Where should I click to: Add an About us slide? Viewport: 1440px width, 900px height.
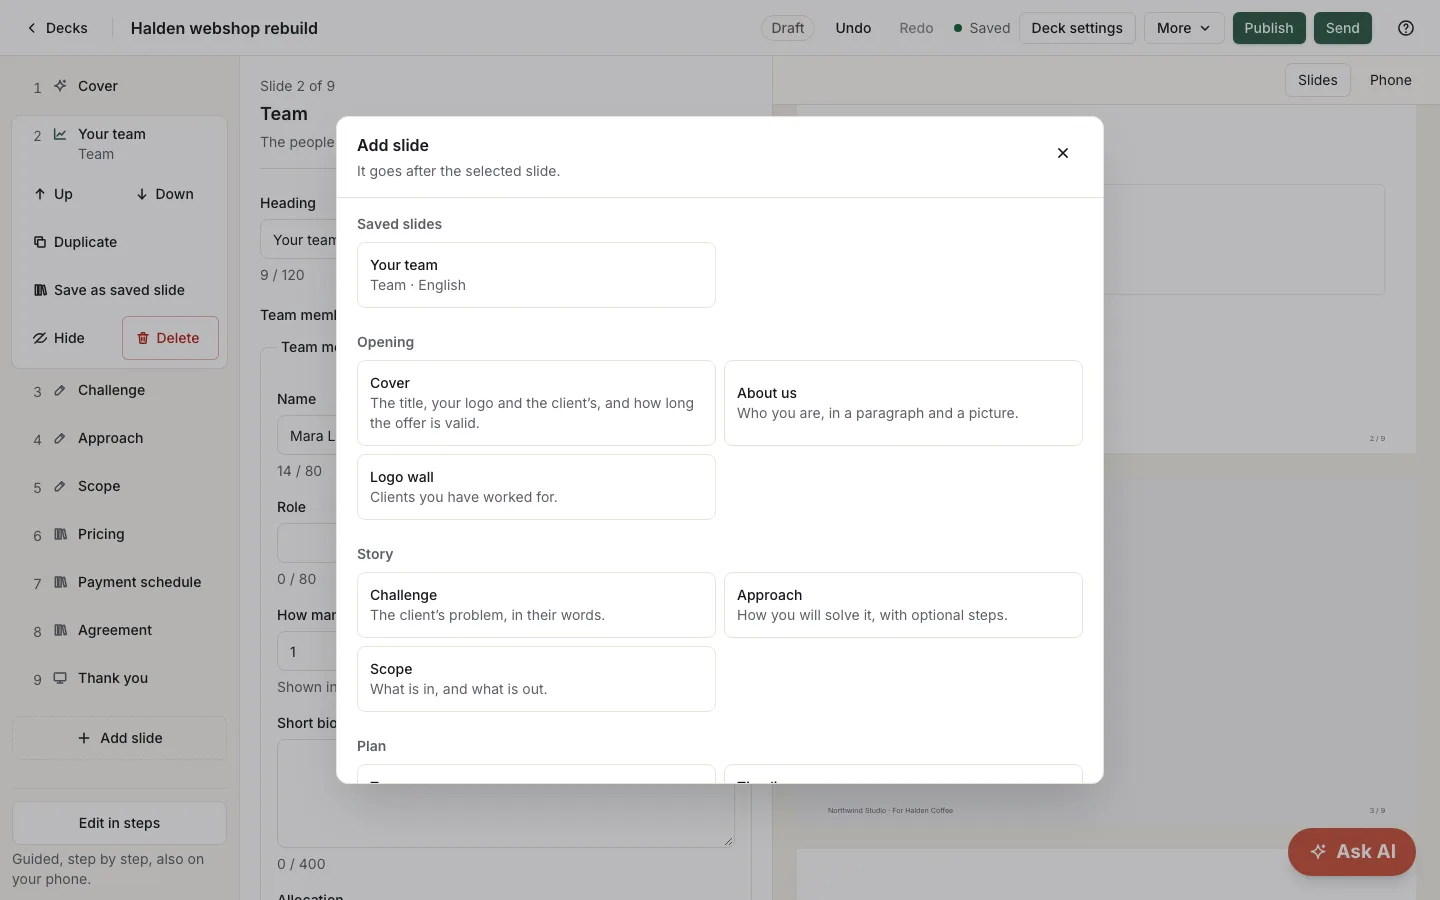903,403
